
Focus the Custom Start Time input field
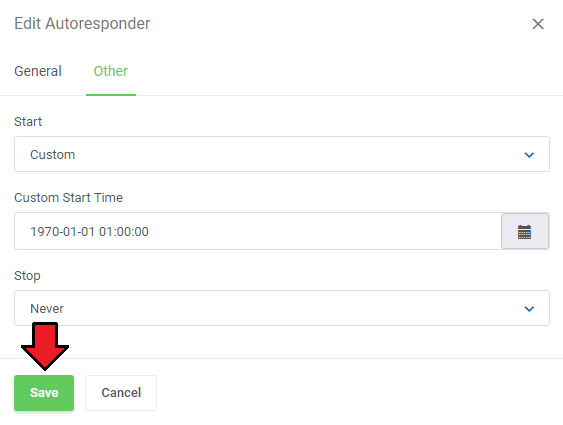click(258, 231)
